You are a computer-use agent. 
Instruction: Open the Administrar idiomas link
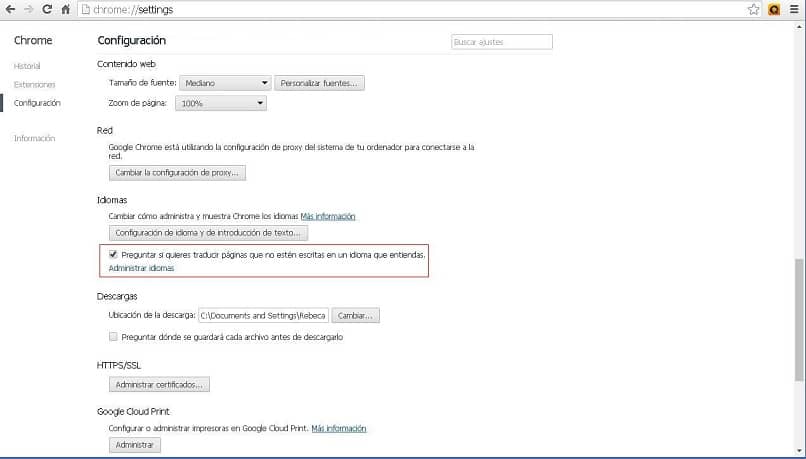click(141, 268)
